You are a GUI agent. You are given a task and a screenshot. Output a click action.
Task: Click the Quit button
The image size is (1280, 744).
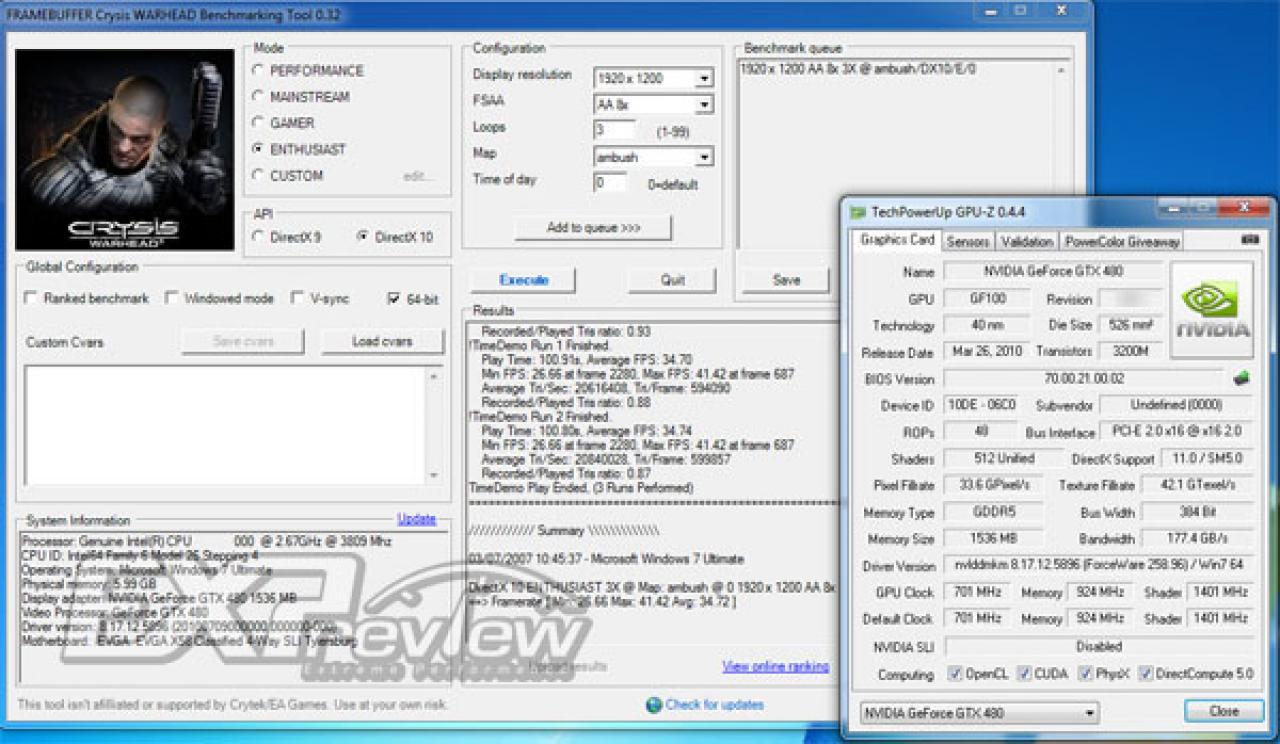[673, 280]
